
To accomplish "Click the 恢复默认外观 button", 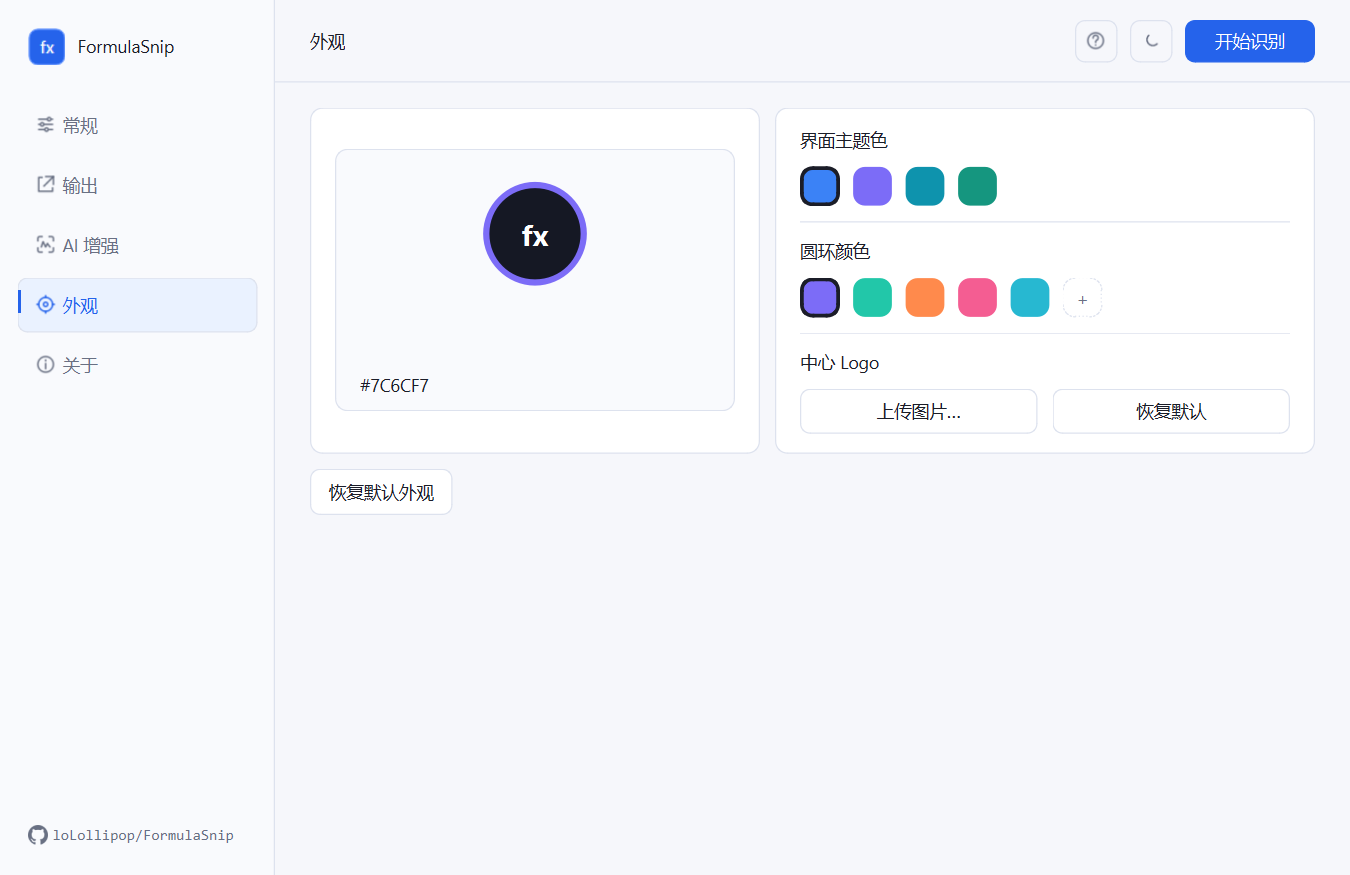I will click(381, 492).
